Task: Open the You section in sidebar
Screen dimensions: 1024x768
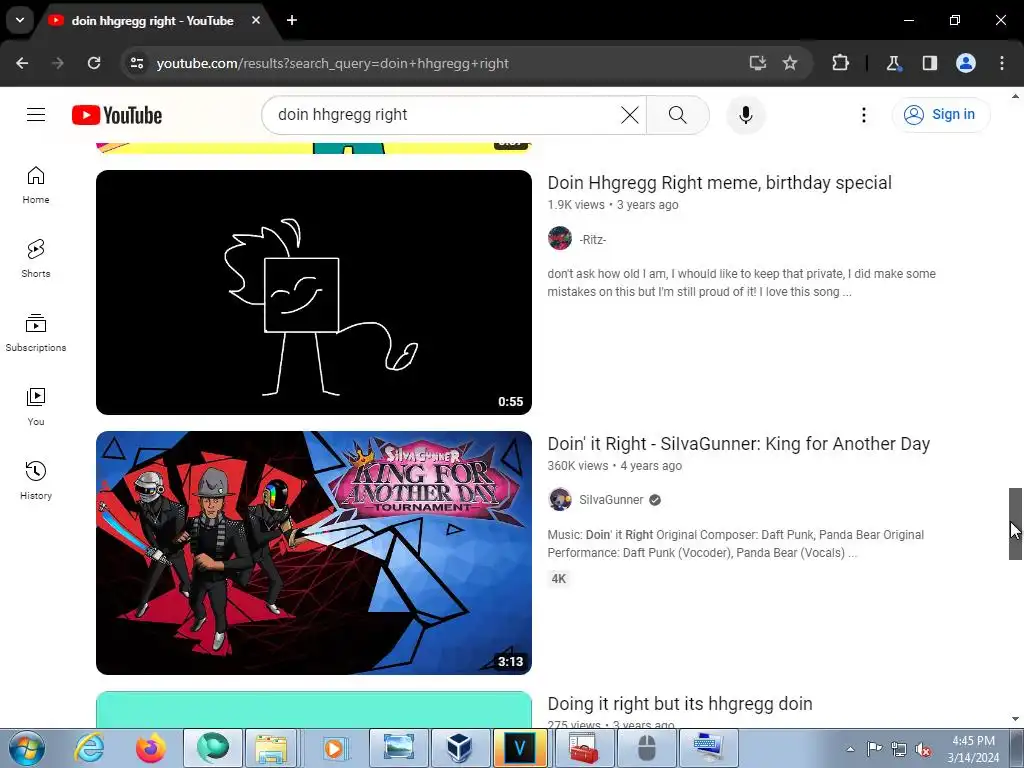Action: click(36, 407)
